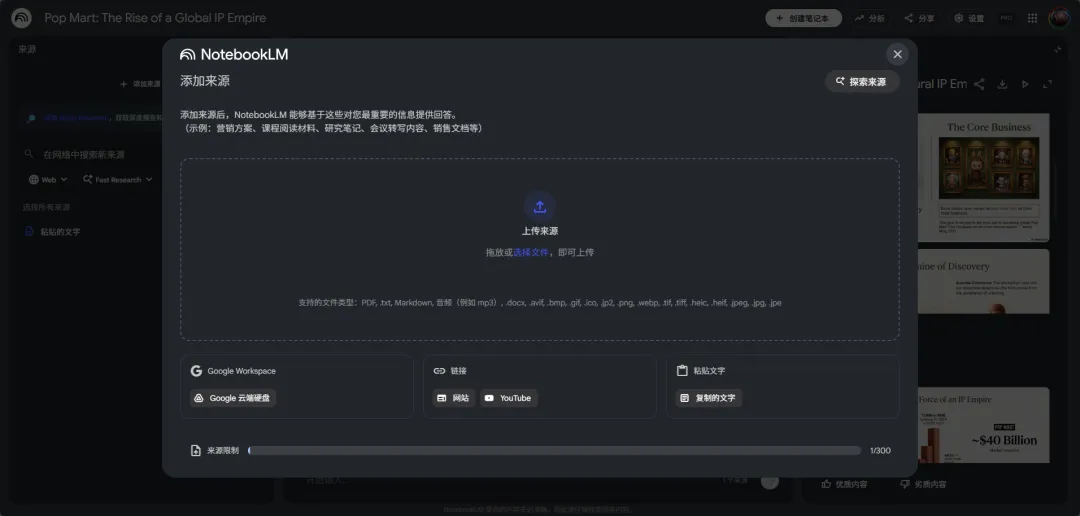Viewport: 1080px width, 516px height.
Task: Click 分享 in the header
Action: [x=920, y=19]
